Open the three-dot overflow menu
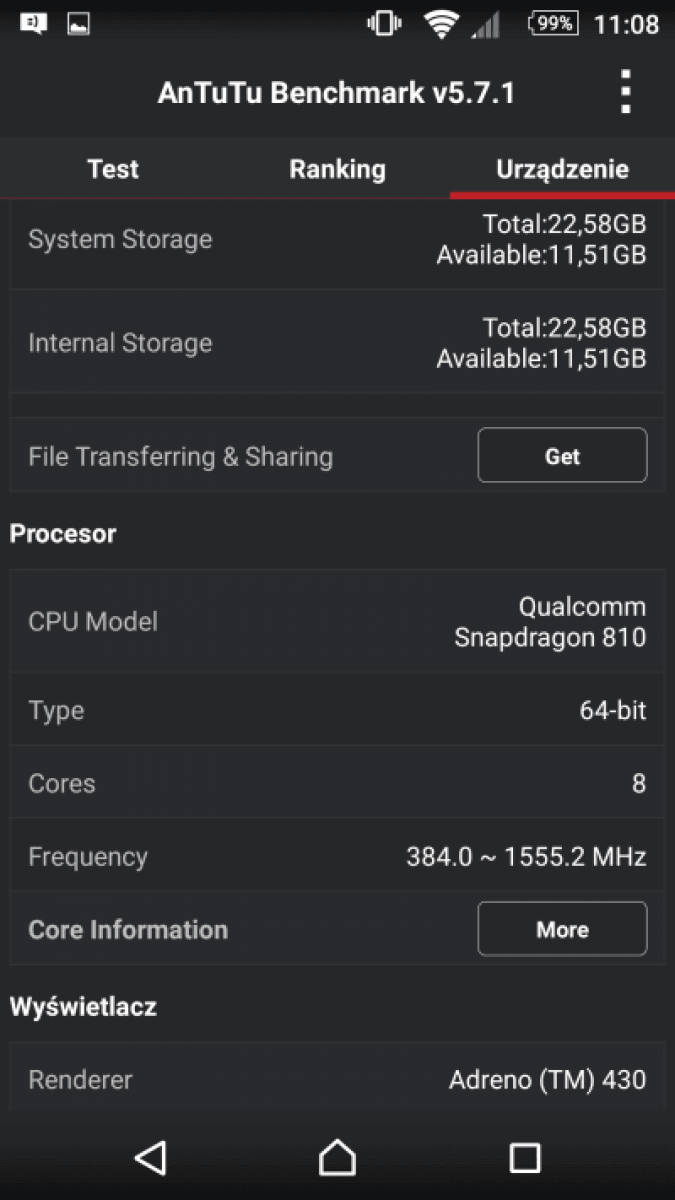 [x=625, y=92]
